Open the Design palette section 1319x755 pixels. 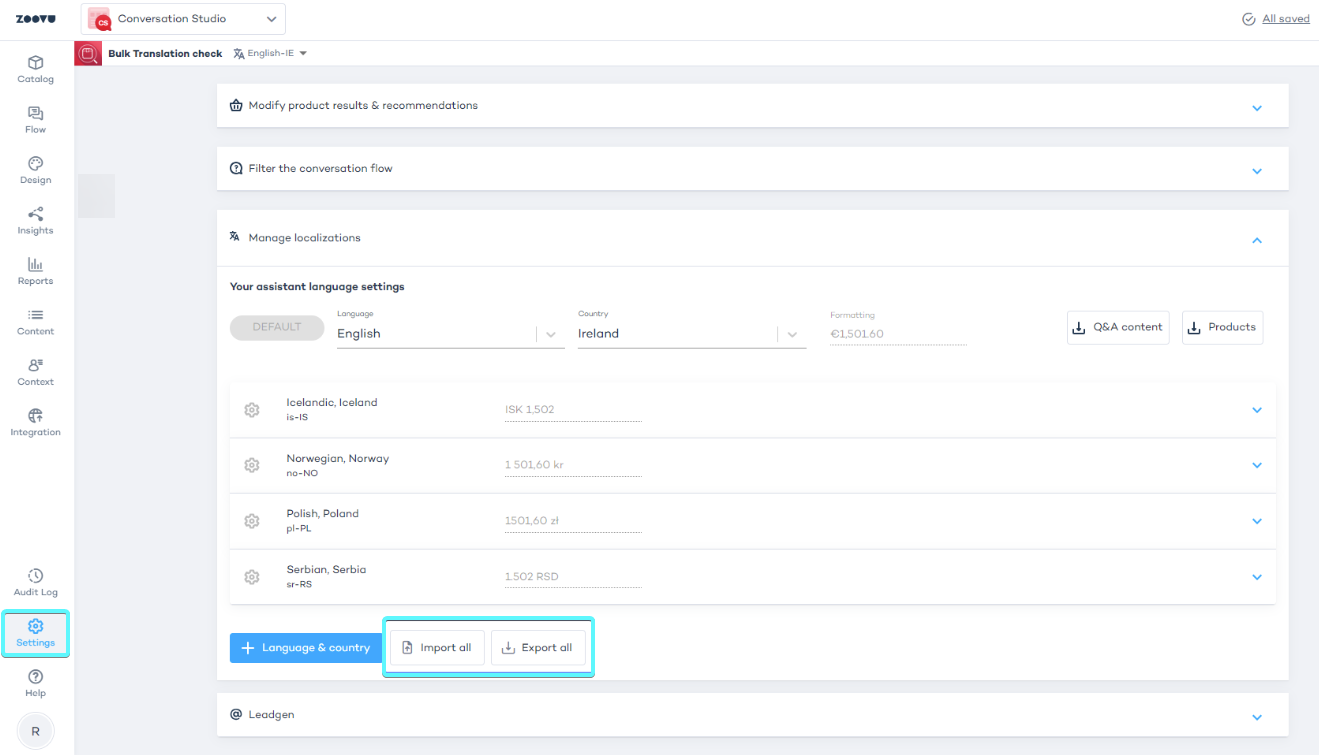35,170
